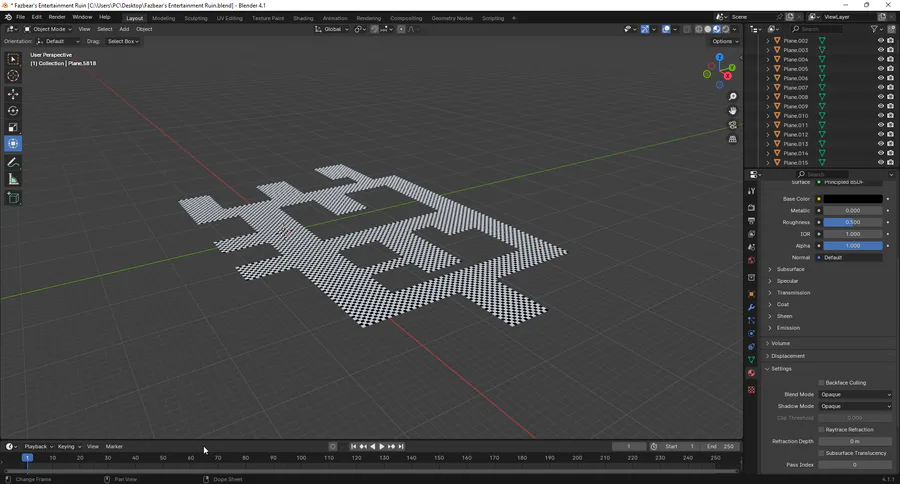Enable the Subsurface Translucency checkbox
900x484 pixels.
[821, 453]
